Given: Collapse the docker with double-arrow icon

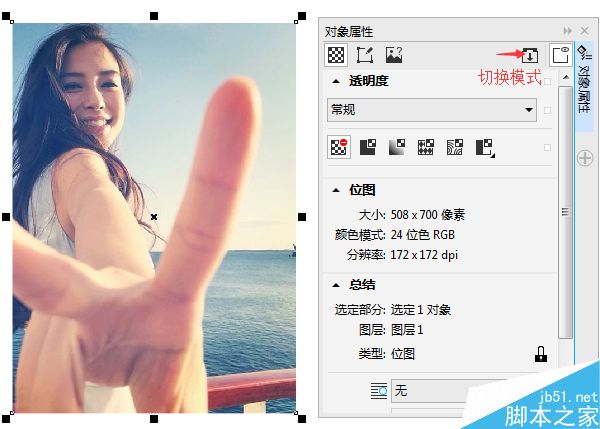Looking at the screenshot, I should (567, 31).
